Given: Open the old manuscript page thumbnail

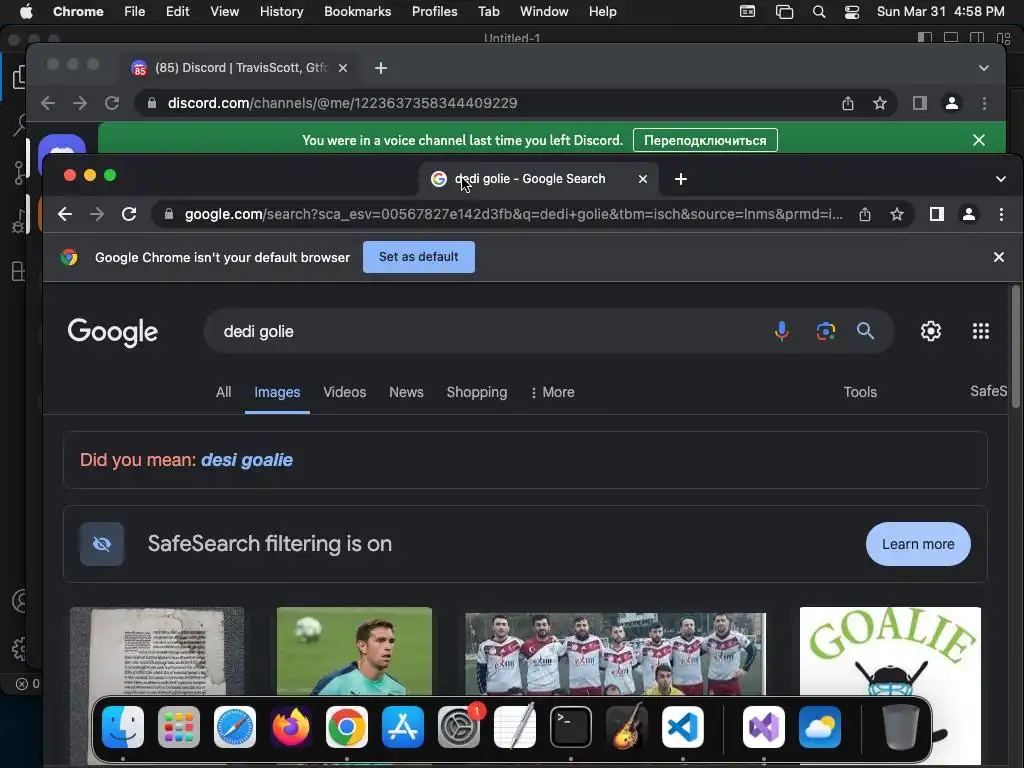Looking at the screenshot, I should tap(157, 651).
